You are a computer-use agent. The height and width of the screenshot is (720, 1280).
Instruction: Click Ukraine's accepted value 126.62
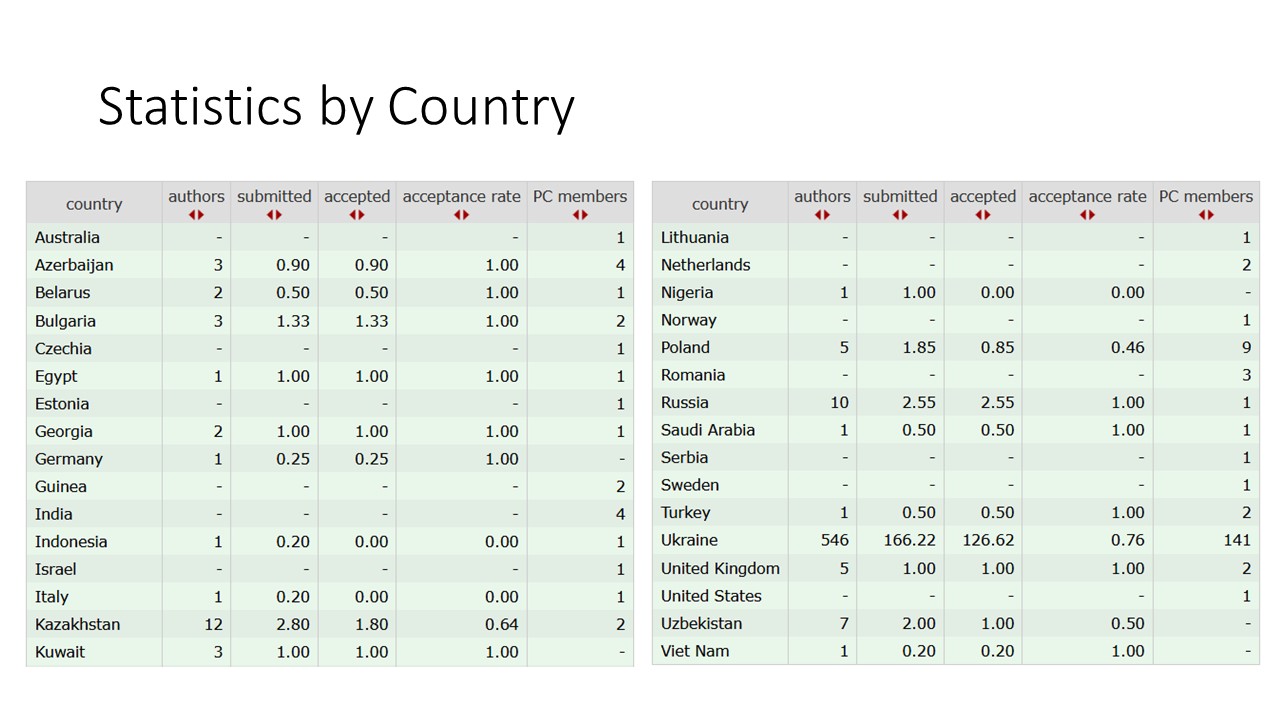[x=988, y=540]
